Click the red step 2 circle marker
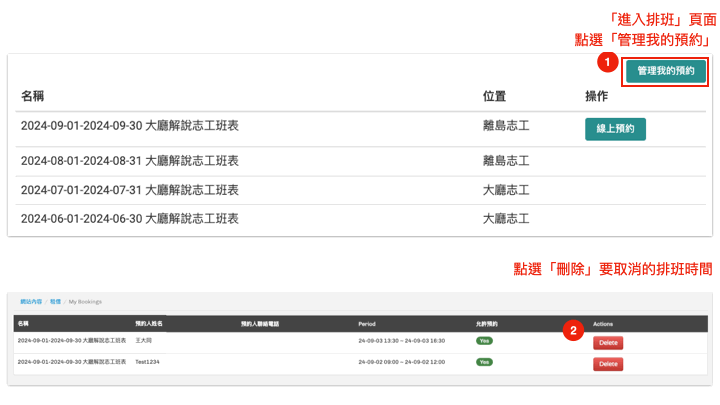The width and height of the screenshot is (720, 405). [x=573, y=330]
